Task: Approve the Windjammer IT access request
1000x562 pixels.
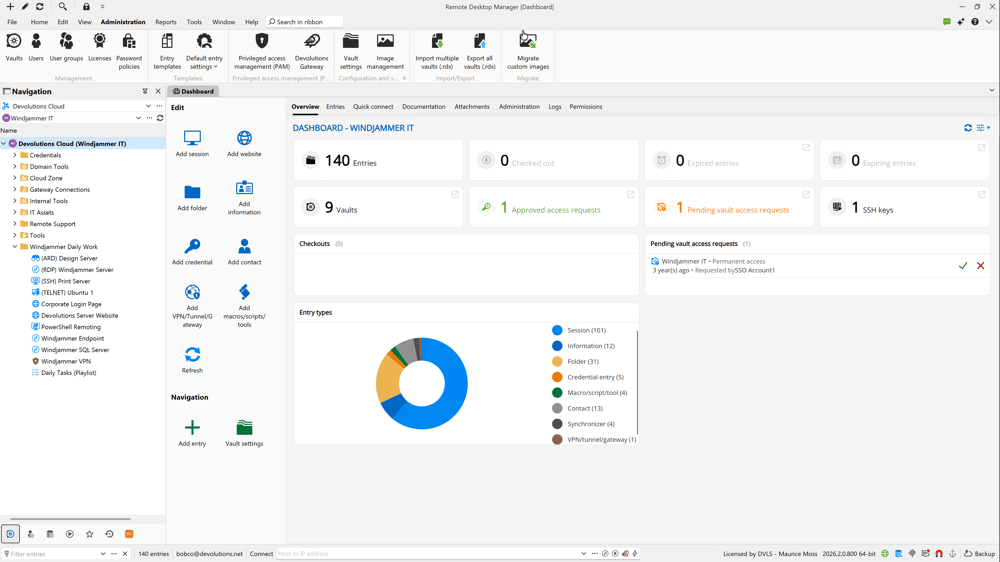Action: (x=963, y=266)
